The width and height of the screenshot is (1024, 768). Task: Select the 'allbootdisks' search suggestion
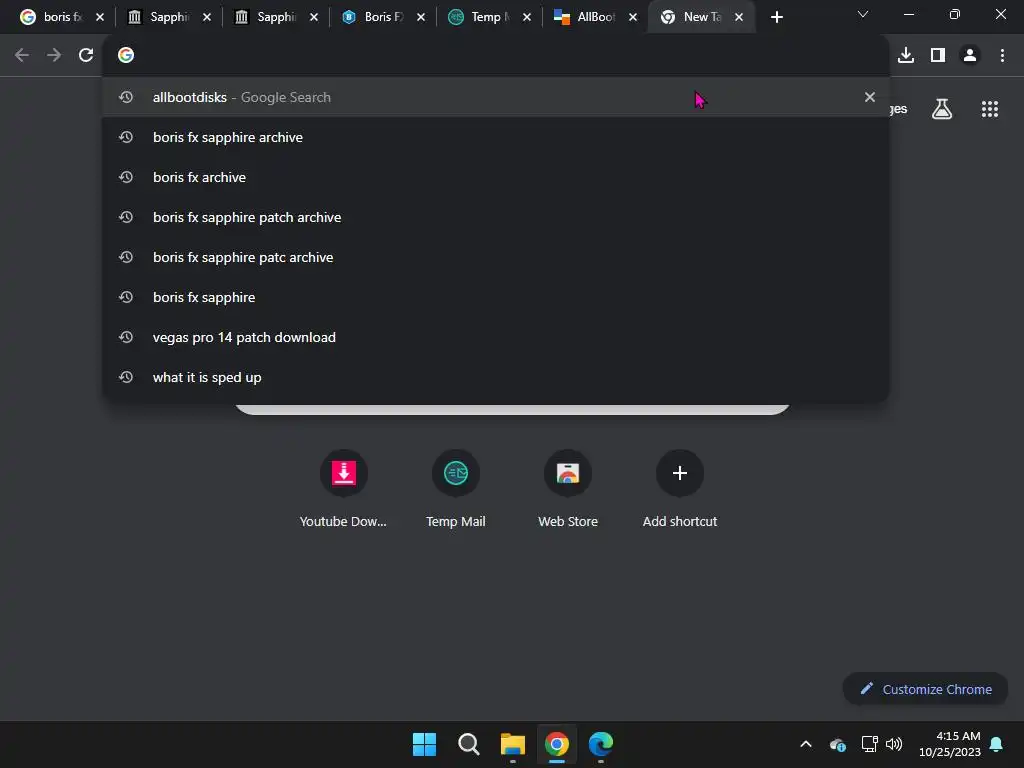496,97
